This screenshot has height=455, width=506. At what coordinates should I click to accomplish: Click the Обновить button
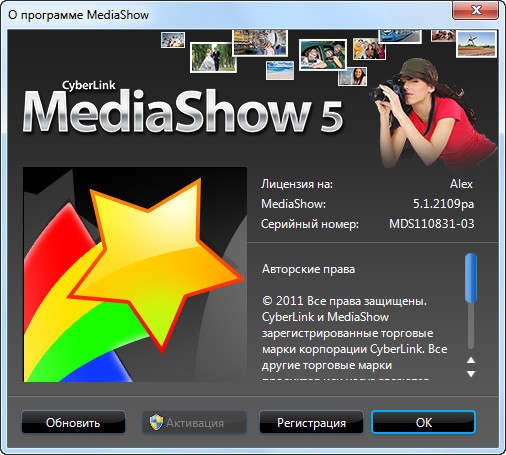coord(73,422)
